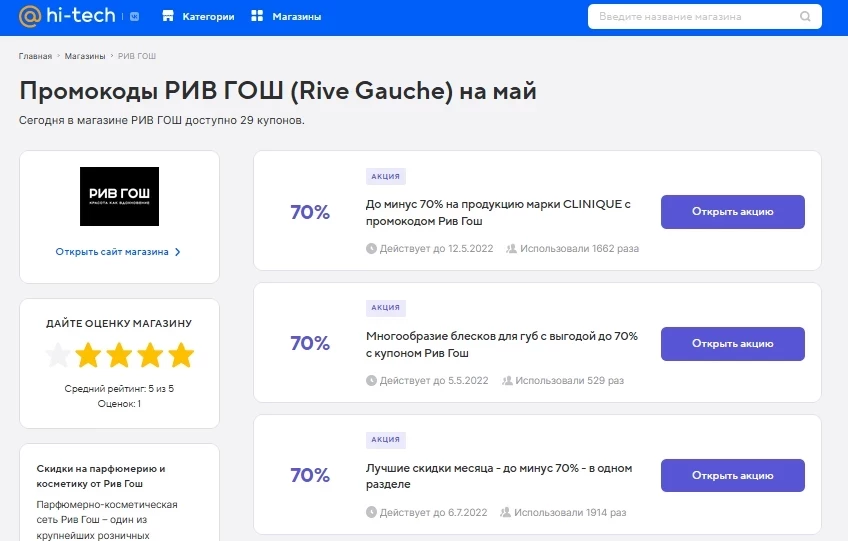
Task: Click users icon by 1662 раза
Action: (x=511, y=249)
